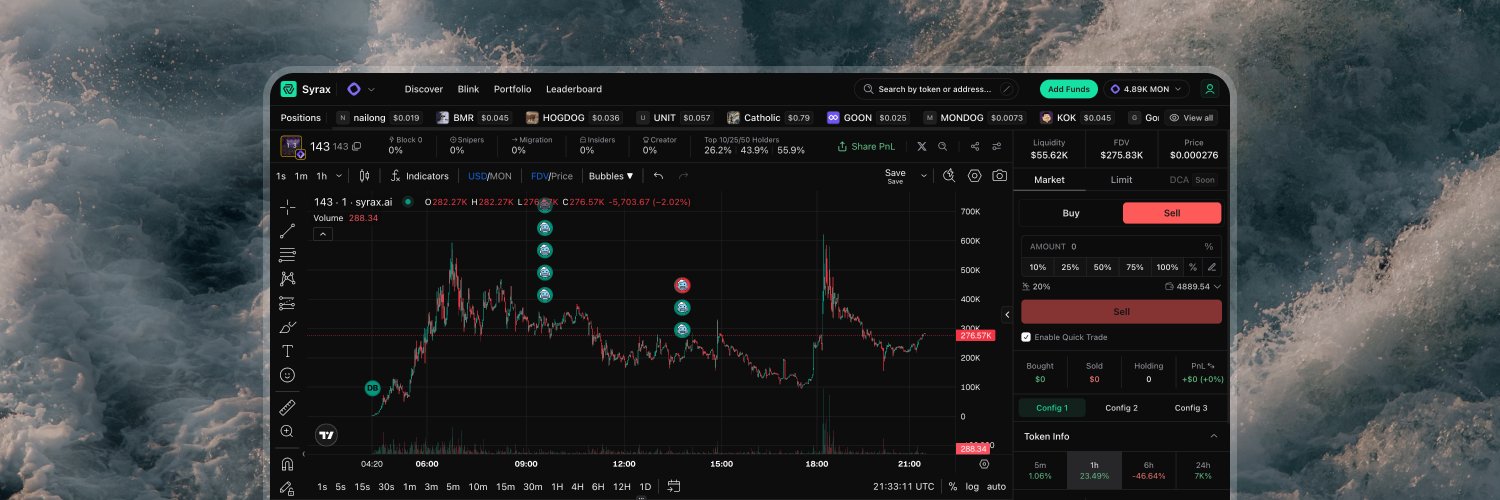
Task: Select the crosshair cursor tool
Action: pos(288,207)
